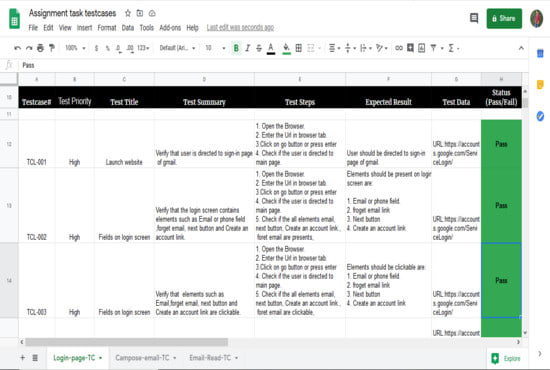550x370 pixels.
Task: Click the formula bar containing Pass
Action: (x=274, y=65)
